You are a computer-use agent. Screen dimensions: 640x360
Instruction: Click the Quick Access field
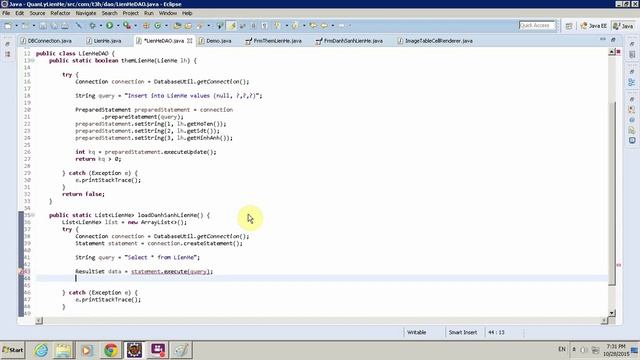537,25
